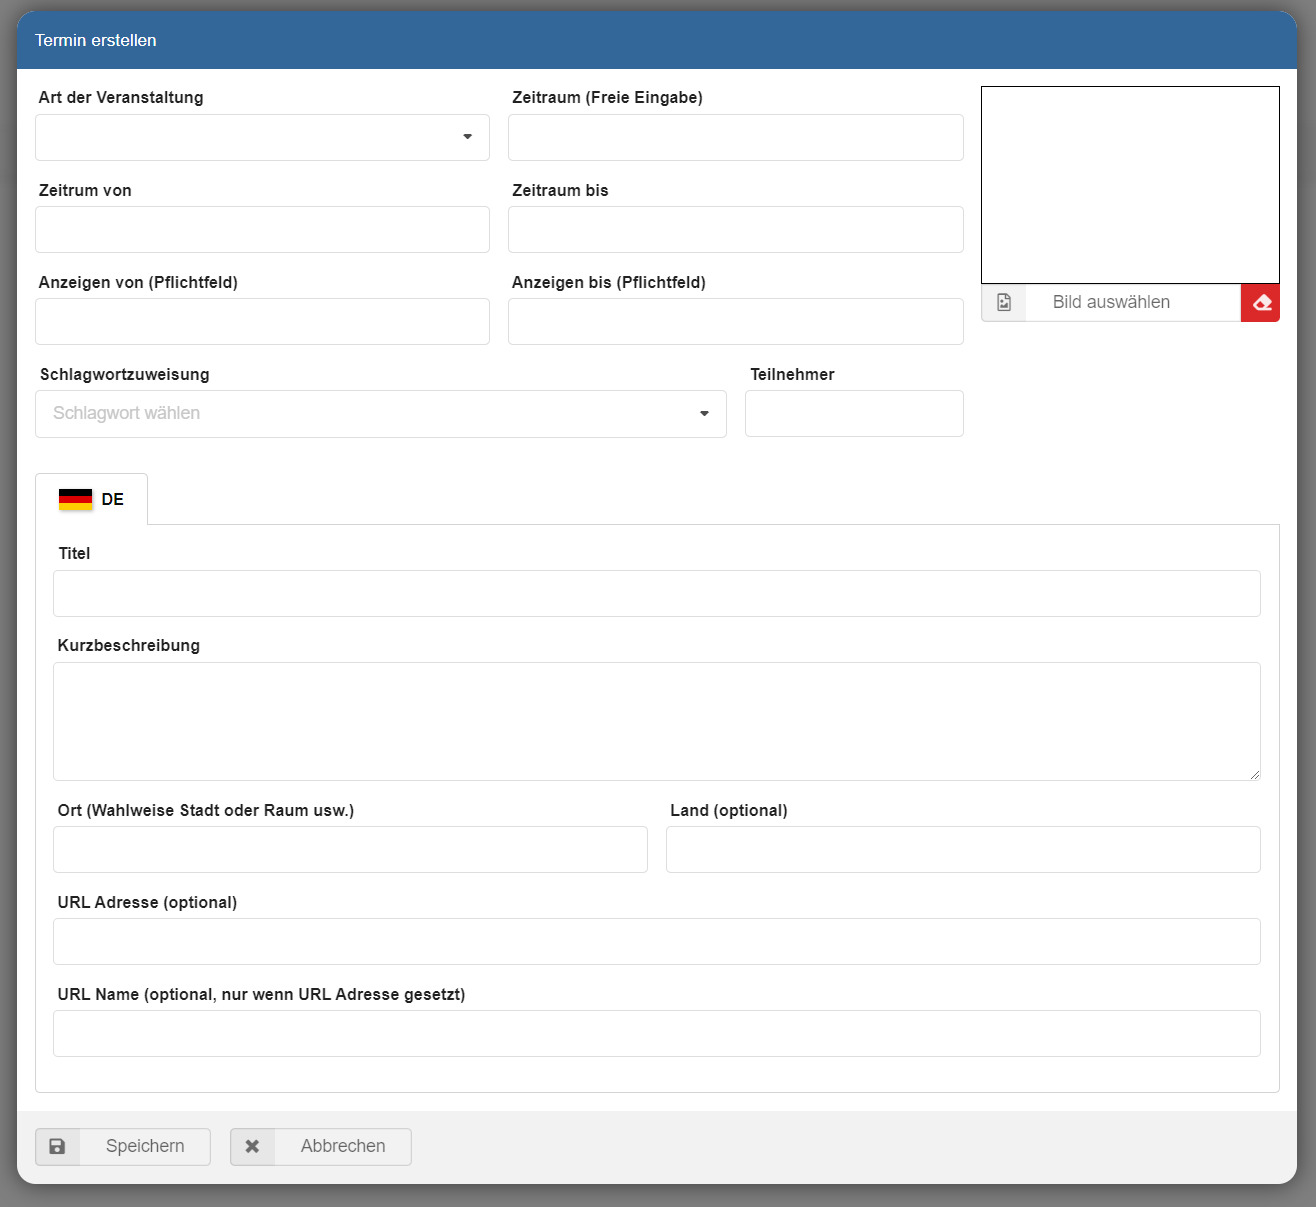Click the red eraser icon to clear image
Screen dimensions: 1316x1207
pos(1261,303)
